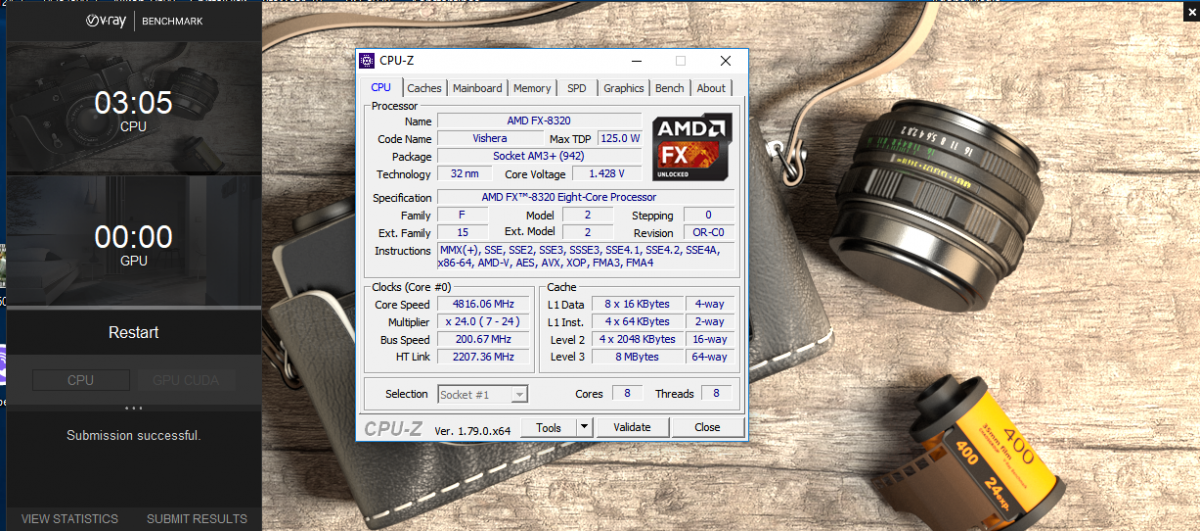This screenshot has width=1200, height=531.
Task: Open the Mainboard tab
Action: 477,88
